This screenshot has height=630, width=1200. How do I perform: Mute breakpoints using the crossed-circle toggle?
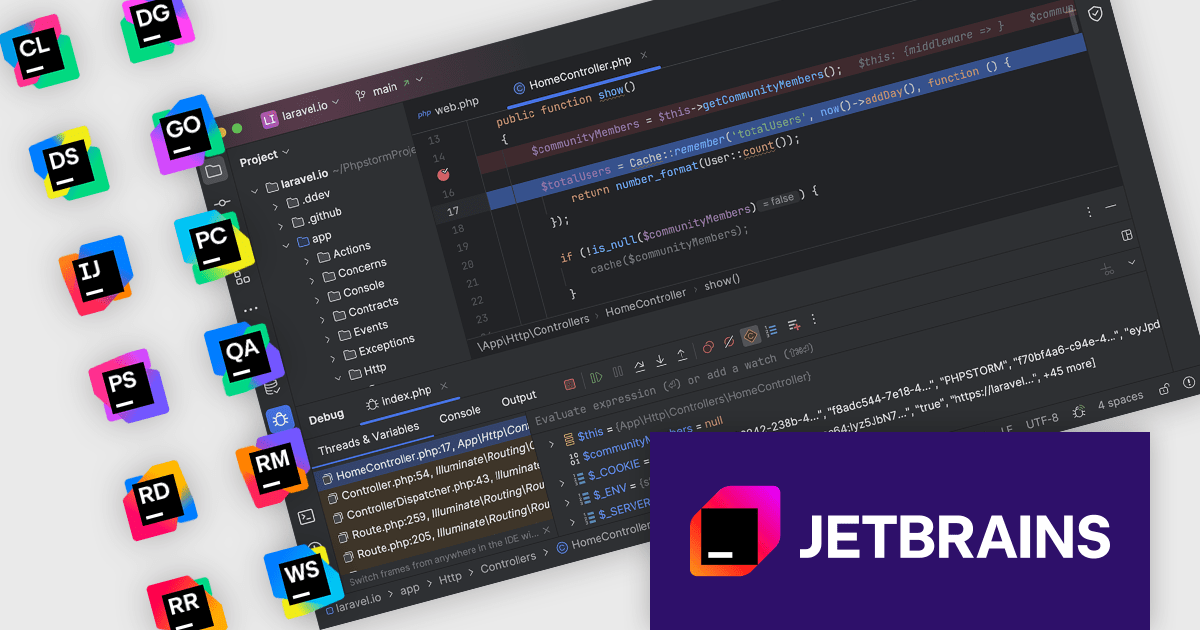(727, 341)
